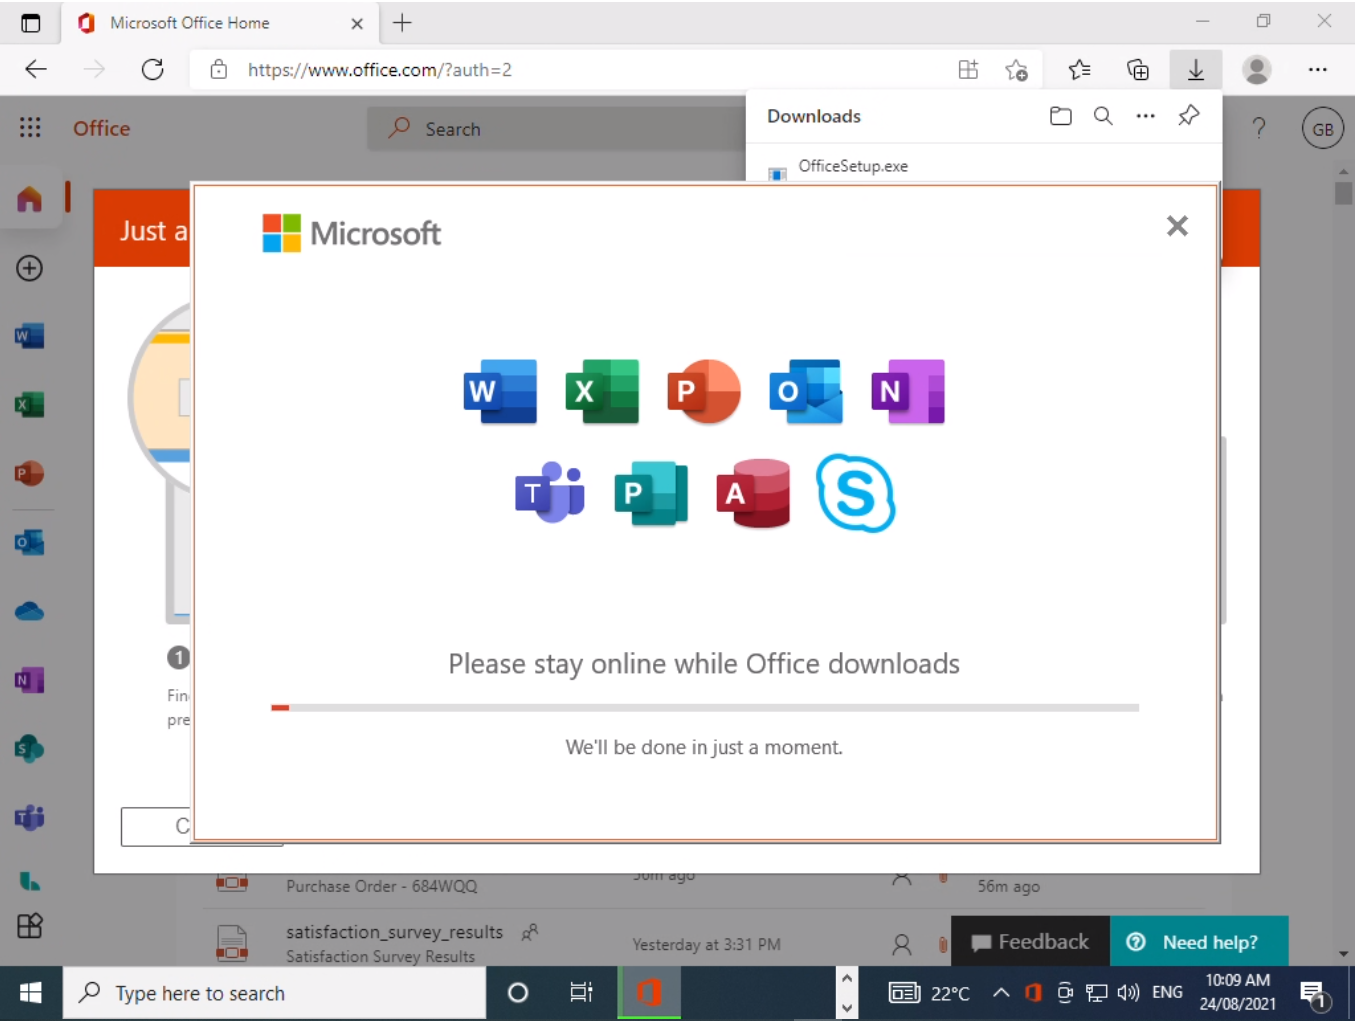Click the Need help? button

coord(1199,942)
